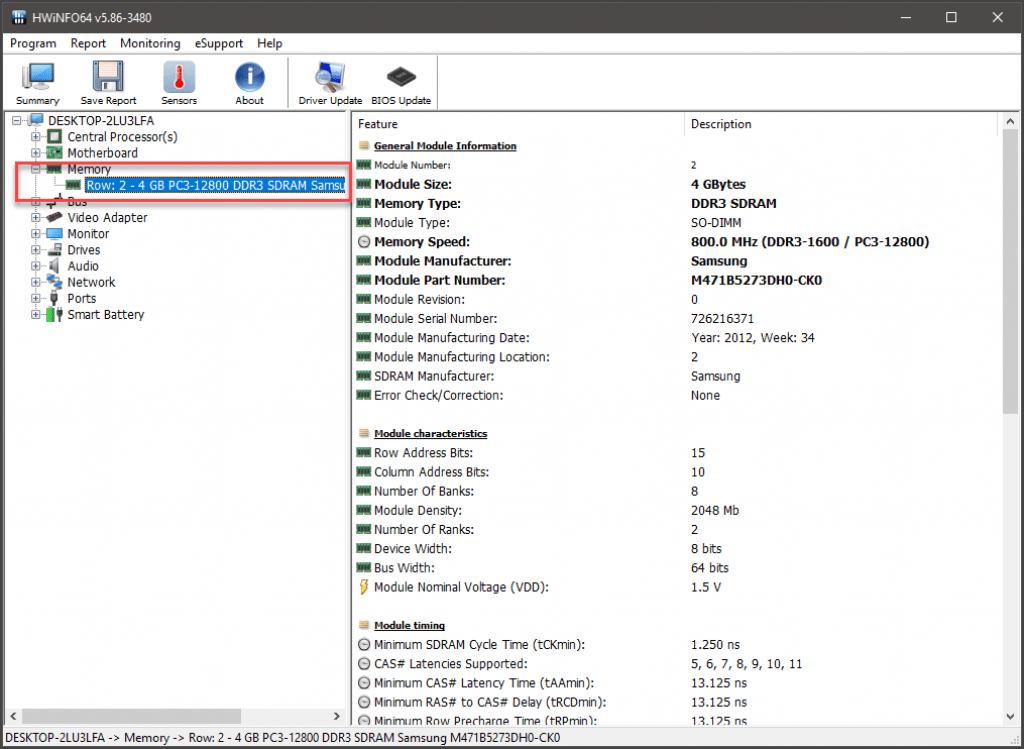Expand the Monitor tree node

pyautogui.click(x=36, y=234)
